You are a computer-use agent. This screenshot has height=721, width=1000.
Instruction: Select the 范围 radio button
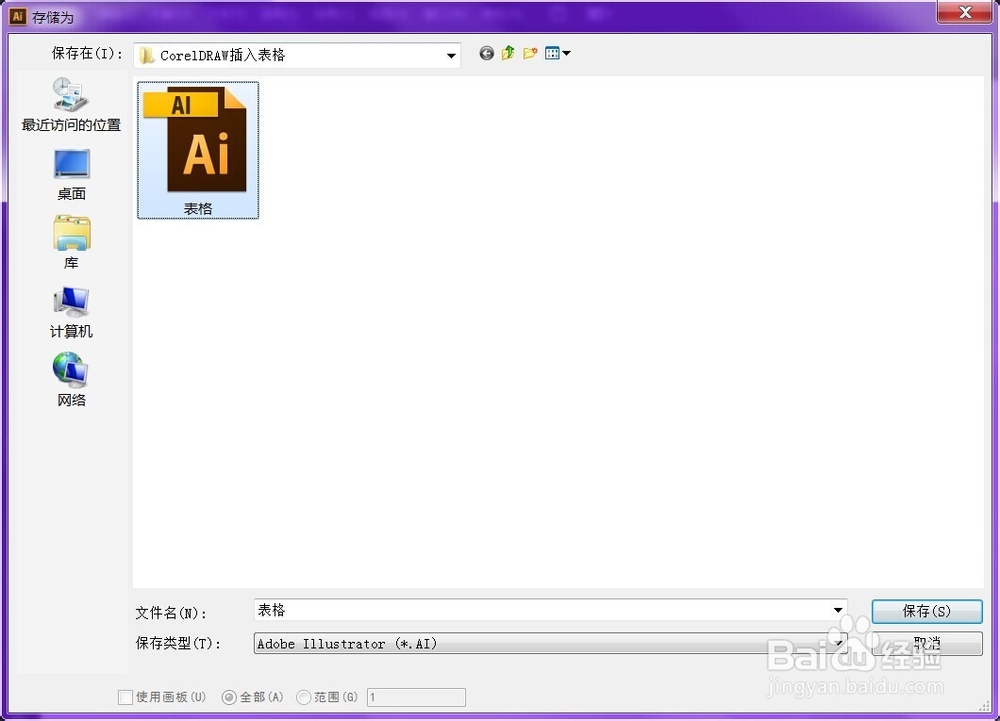pos(304,697)
